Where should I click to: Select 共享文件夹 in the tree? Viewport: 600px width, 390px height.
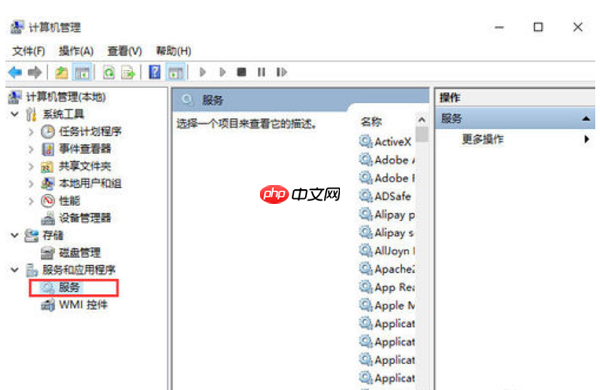point(85,166)
